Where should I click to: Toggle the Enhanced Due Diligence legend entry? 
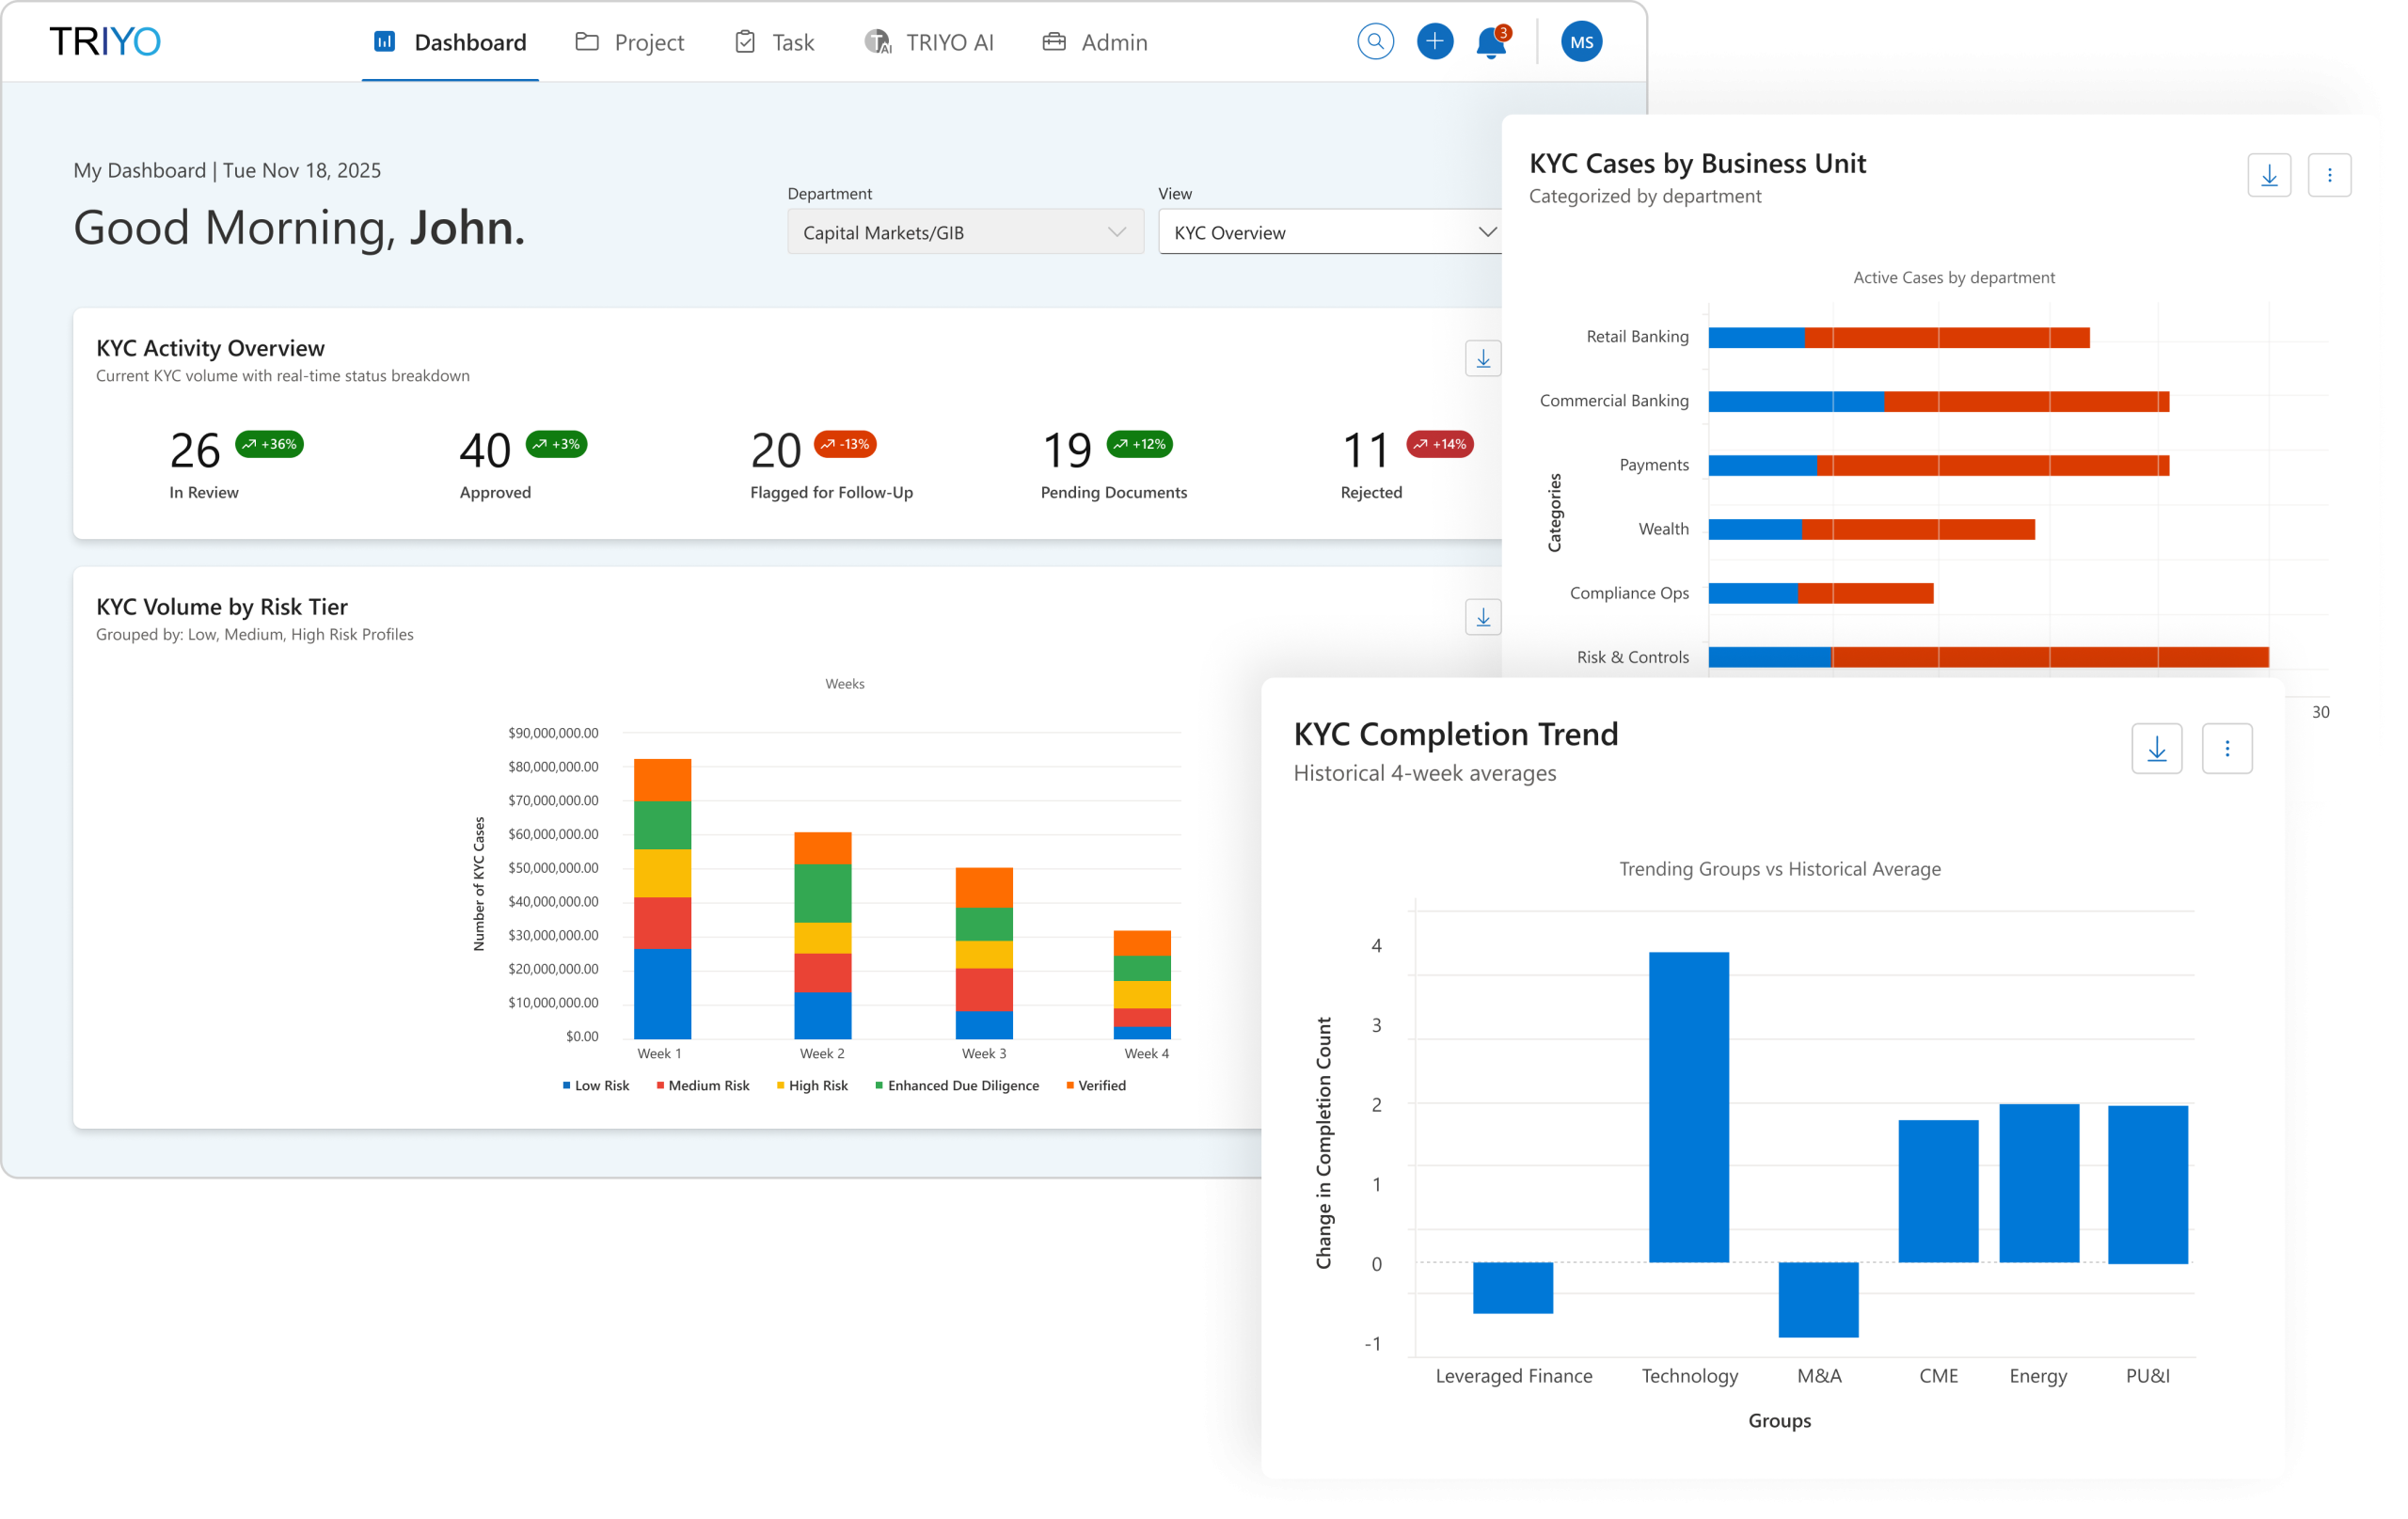click(957, 1085)
